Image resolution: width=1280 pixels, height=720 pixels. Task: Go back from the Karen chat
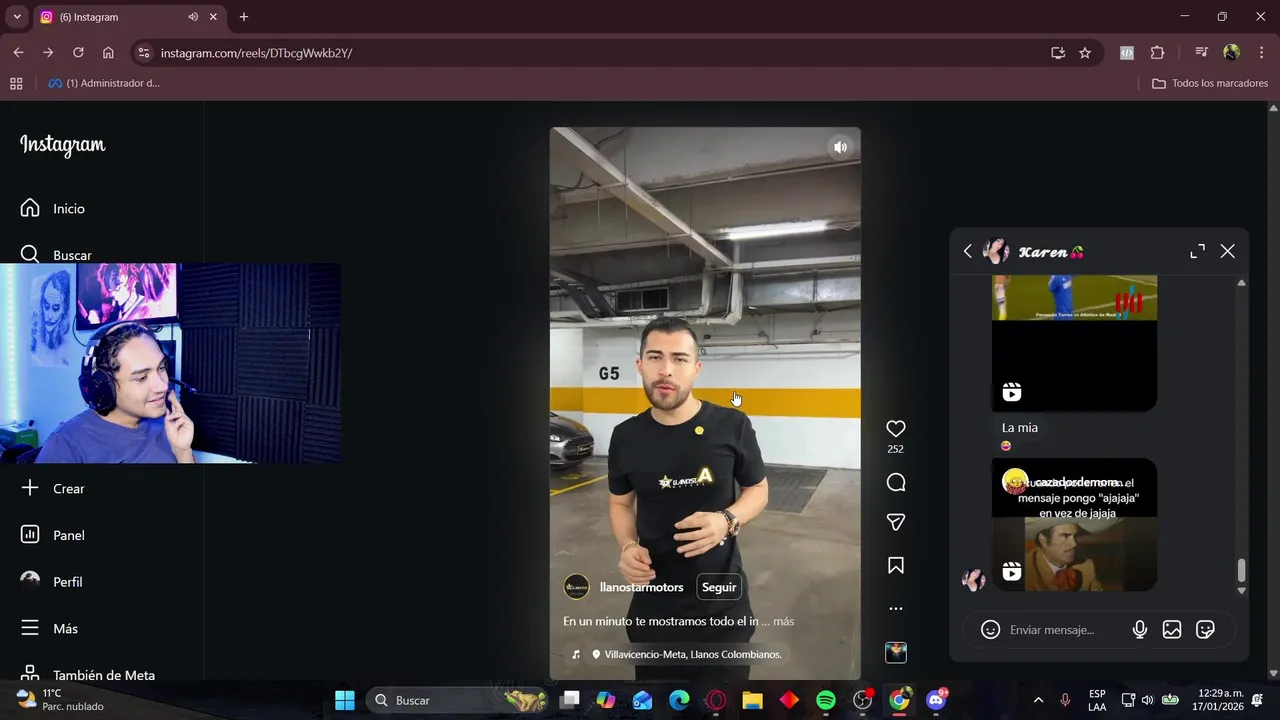click(x=967, y=251)
